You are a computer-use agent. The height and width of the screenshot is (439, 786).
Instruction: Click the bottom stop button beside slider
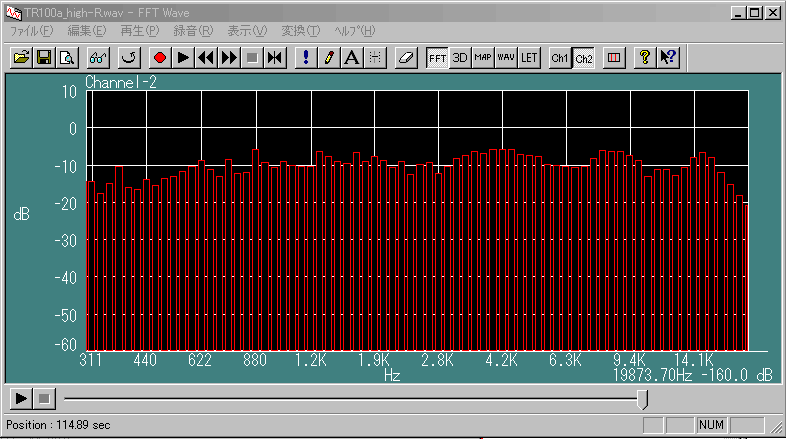[43, 399]
